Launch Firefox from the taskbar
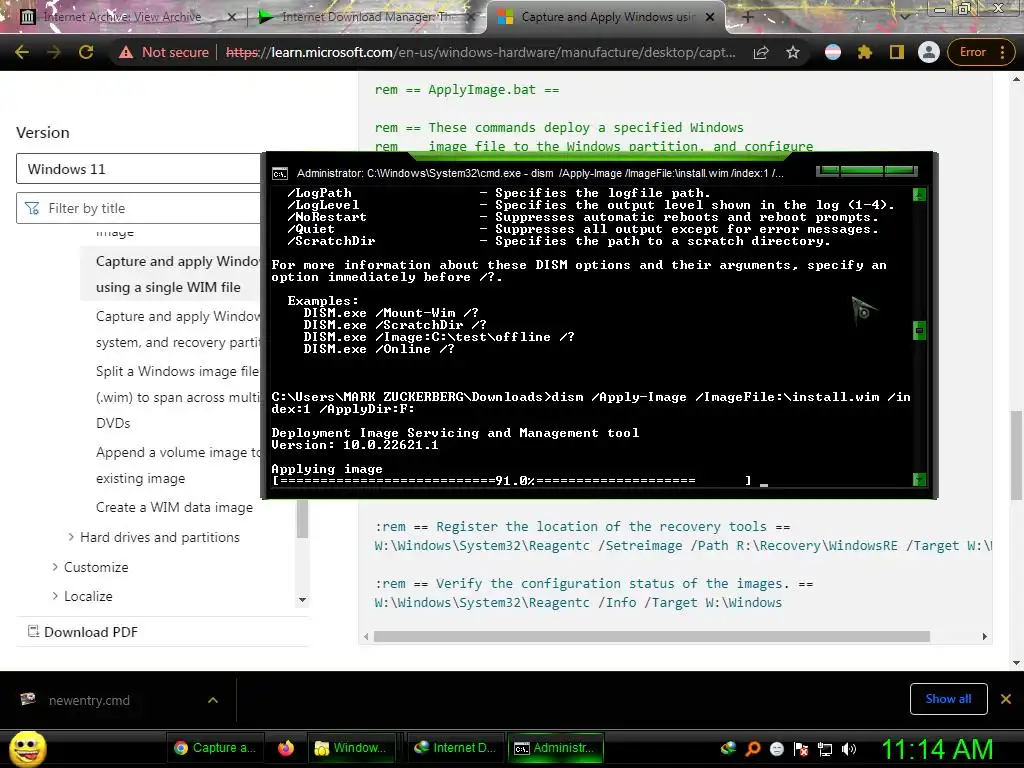1024x768 pixels. coord(285,748)
